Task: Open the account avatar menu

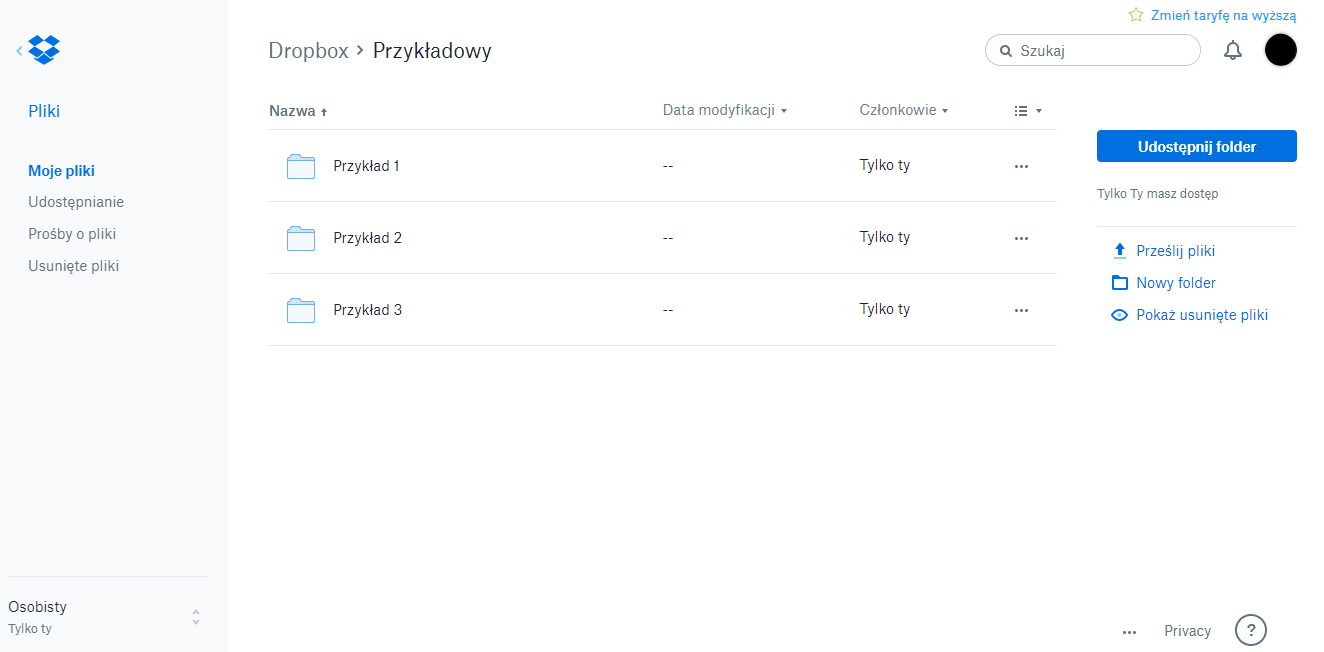Action: [x=1280, y=50]
